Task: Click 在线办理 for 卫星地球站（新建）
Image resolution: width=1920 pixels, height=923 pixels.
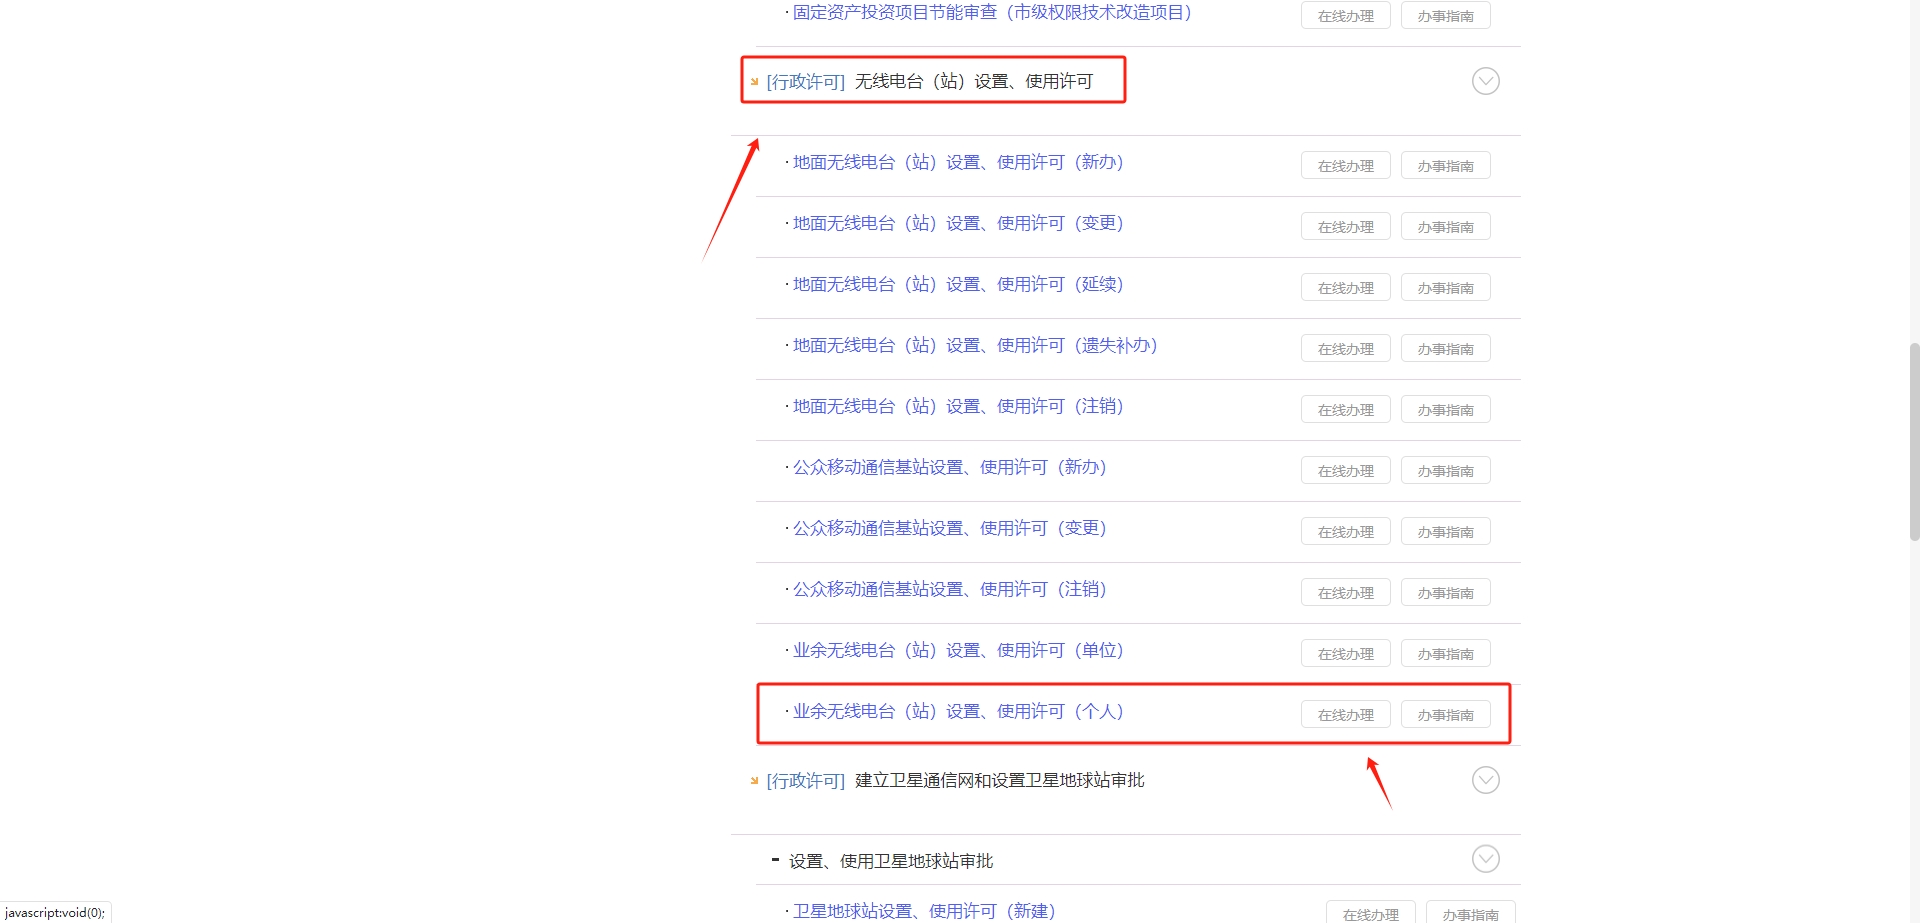Action: pos(1370,913)
